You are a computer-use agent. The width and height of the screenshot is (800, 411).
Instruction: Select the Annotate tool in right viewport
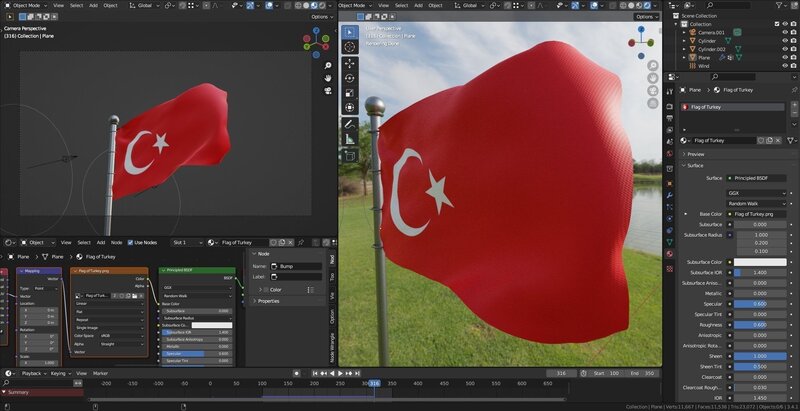click(x=350, y=124)
